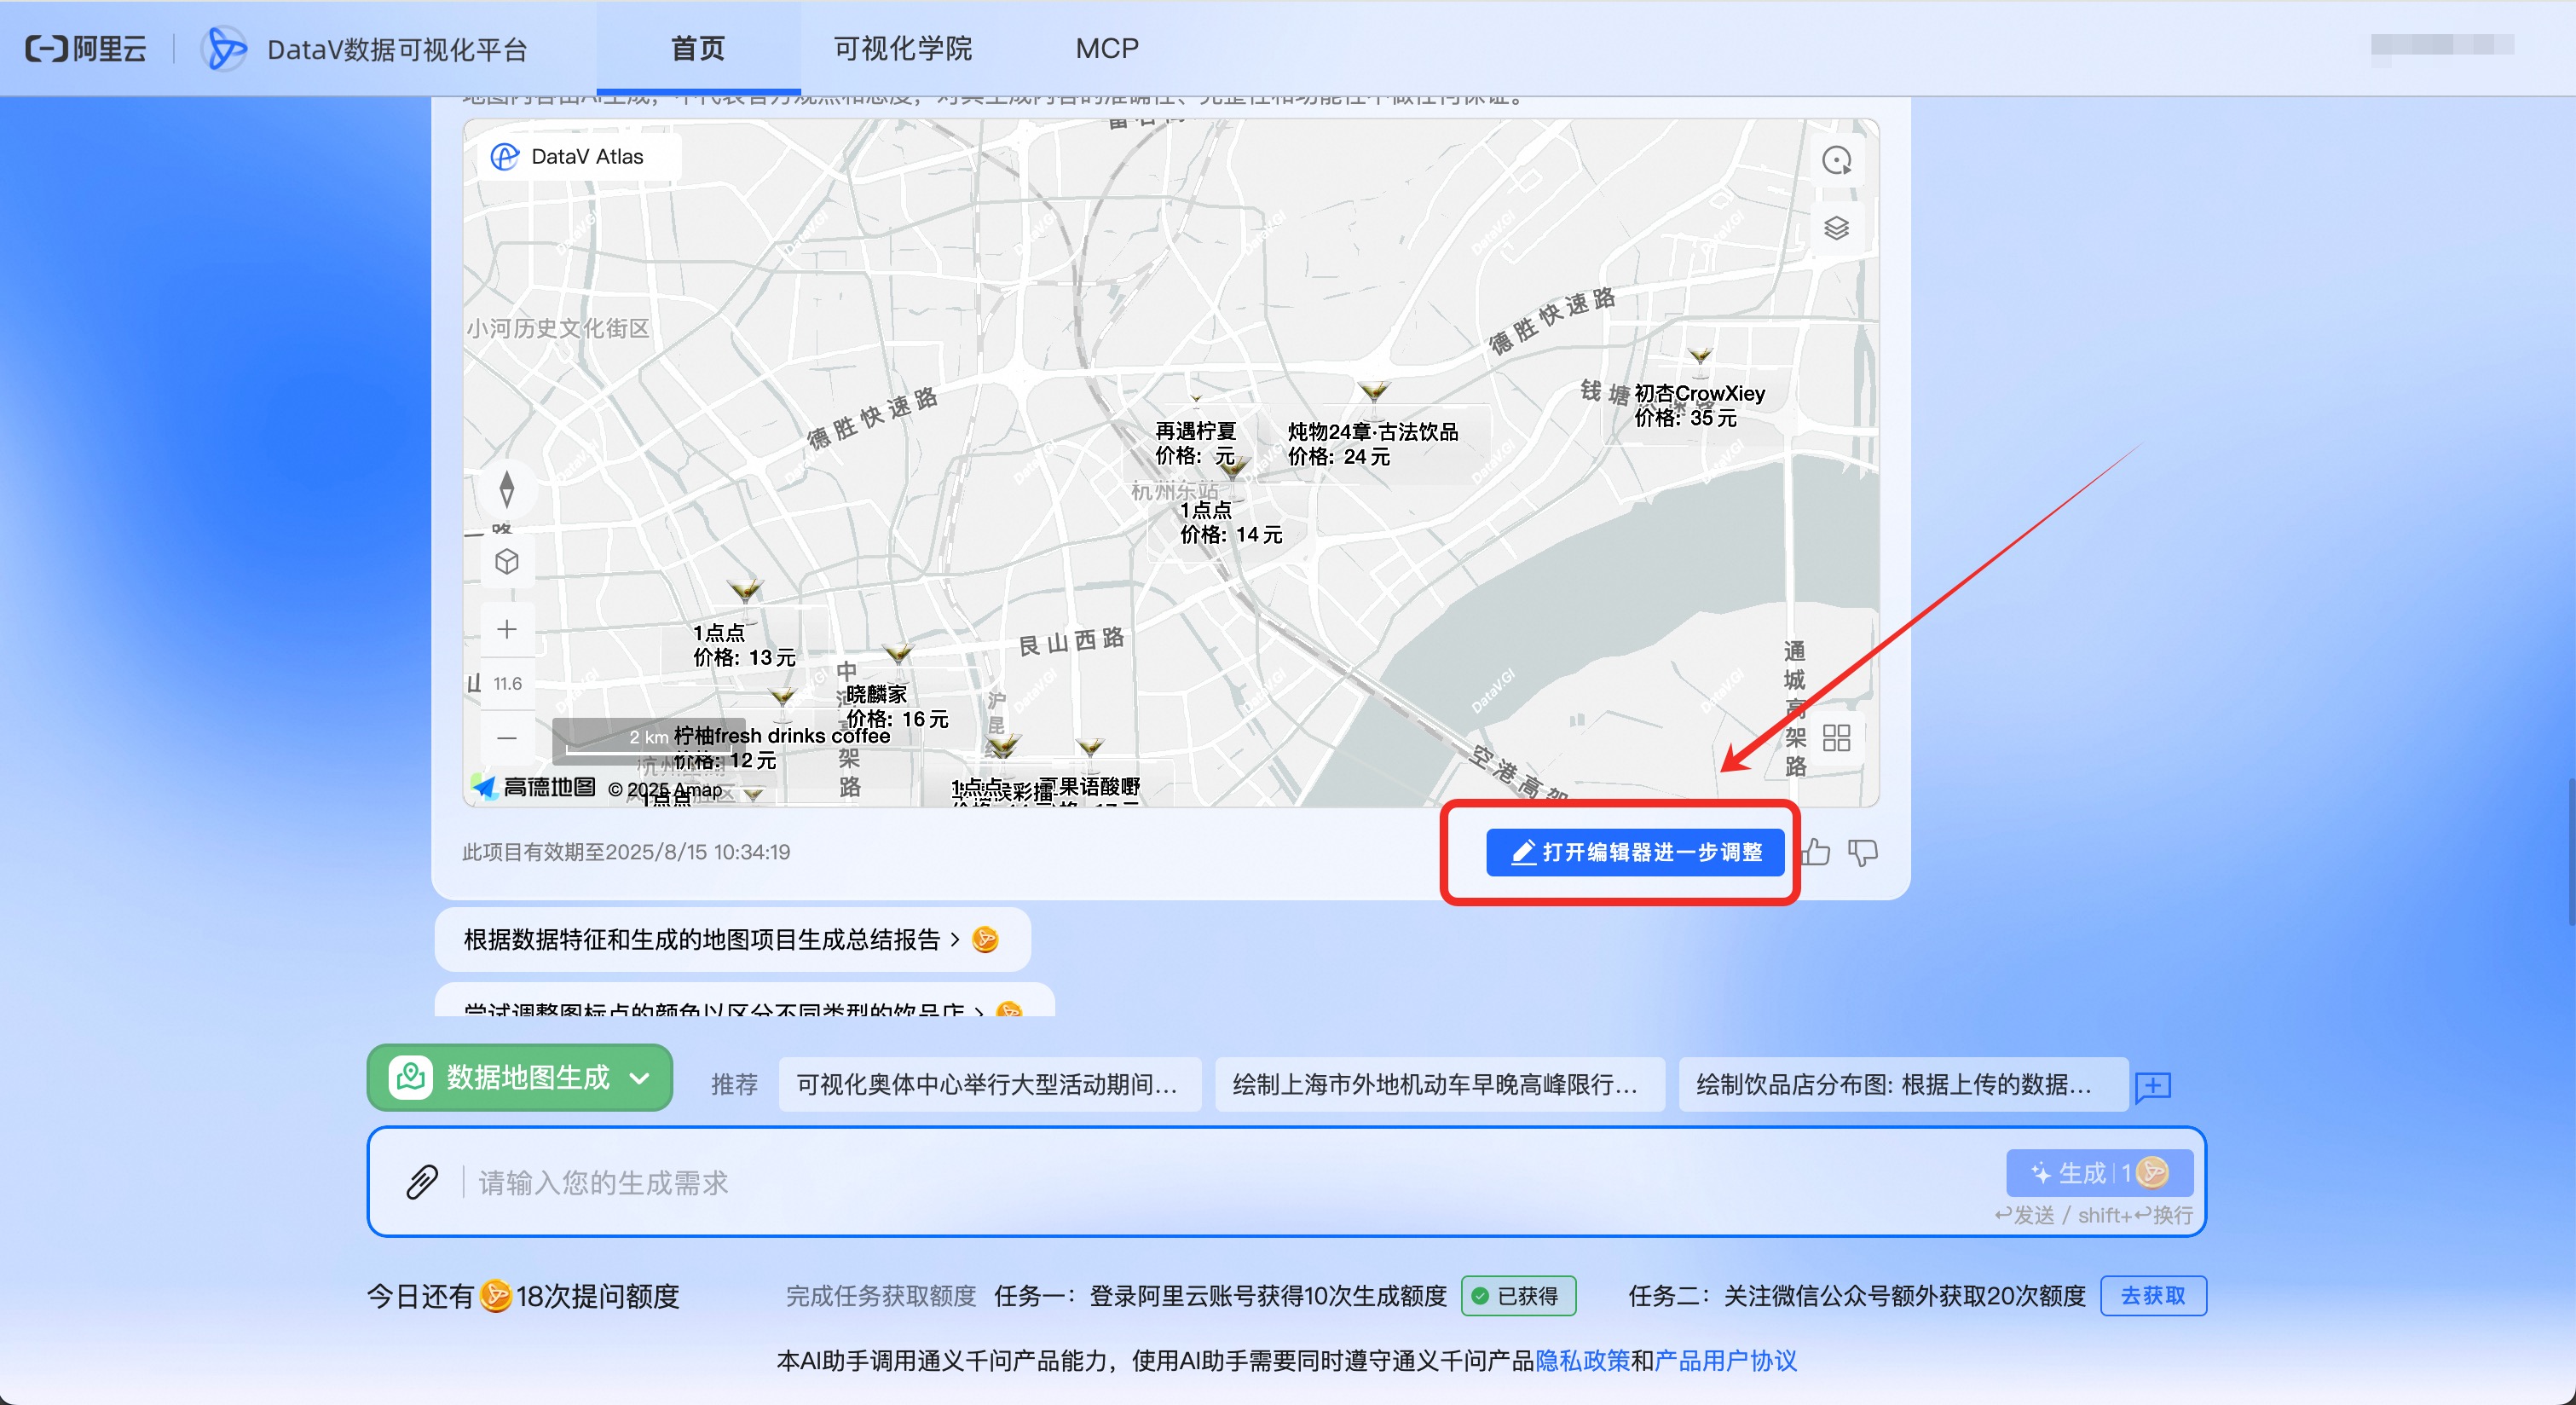Click the 高德地图 Amap logo
The image size is (2576, 1405).
click(535, 788)
